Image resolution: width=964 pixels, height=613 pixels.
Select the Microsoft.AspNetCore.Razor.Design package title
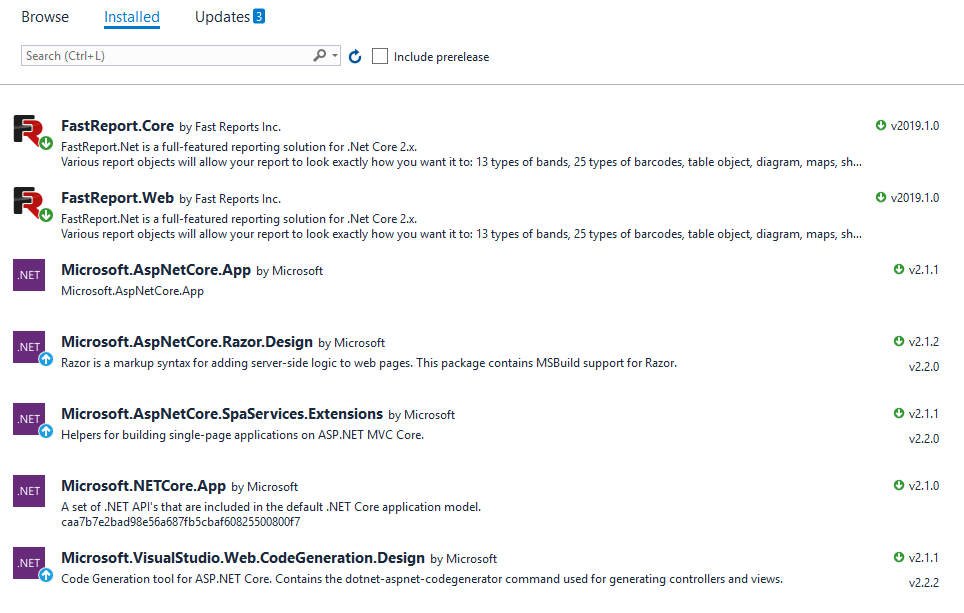coord(187,342)
